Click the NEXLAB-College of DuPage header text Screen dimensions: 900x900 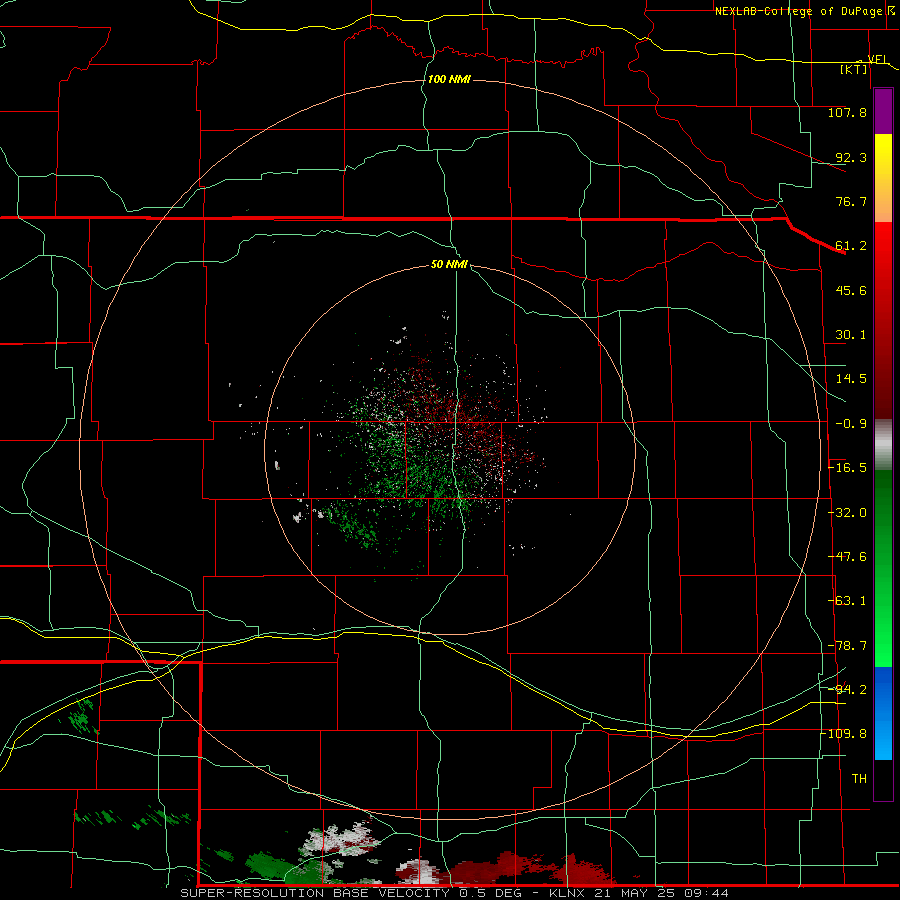coord(798,11)
